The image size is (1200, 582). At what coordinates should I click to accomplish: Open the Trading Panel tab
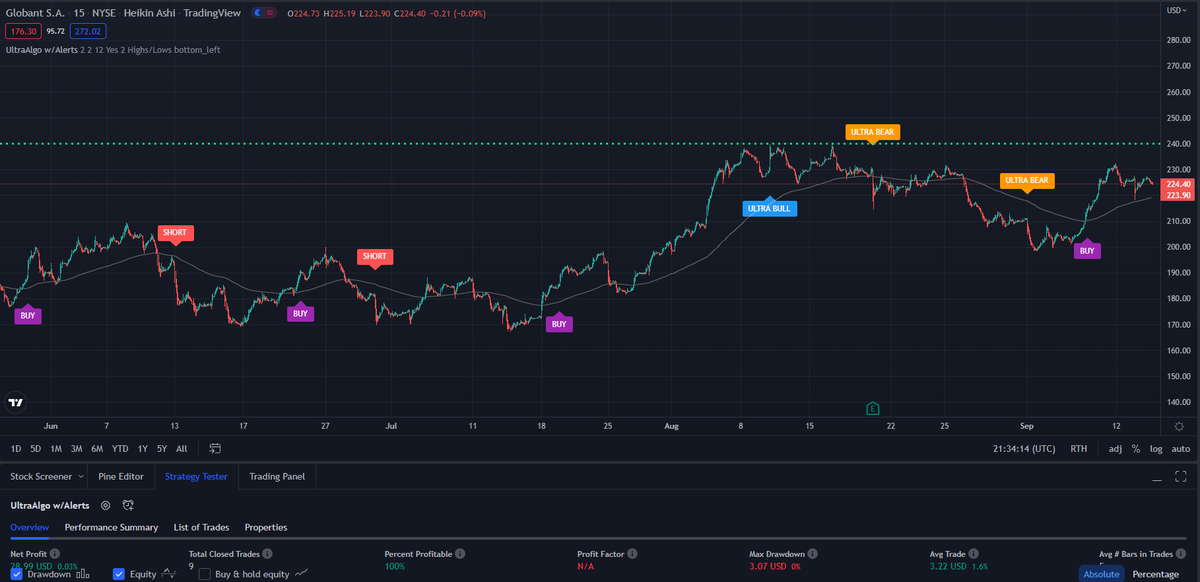277,476
